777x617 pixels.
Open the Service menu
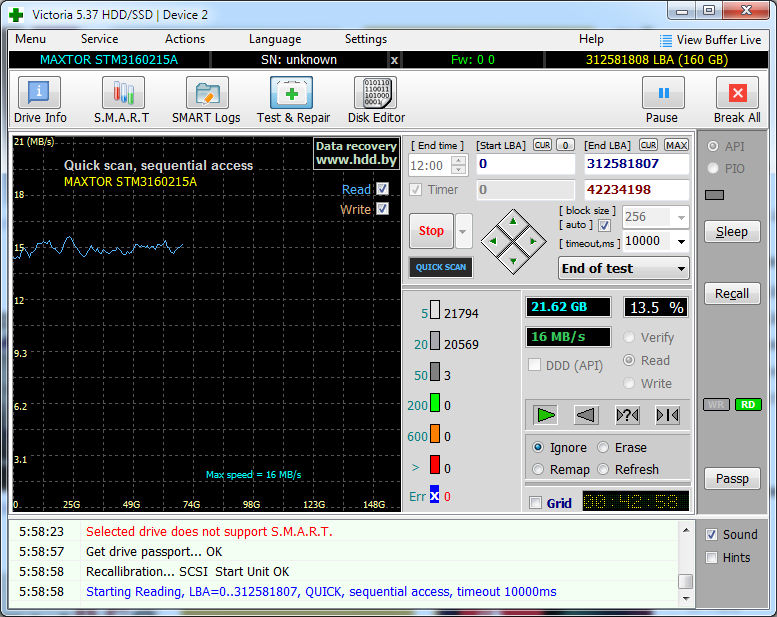[x=99, y=39]
